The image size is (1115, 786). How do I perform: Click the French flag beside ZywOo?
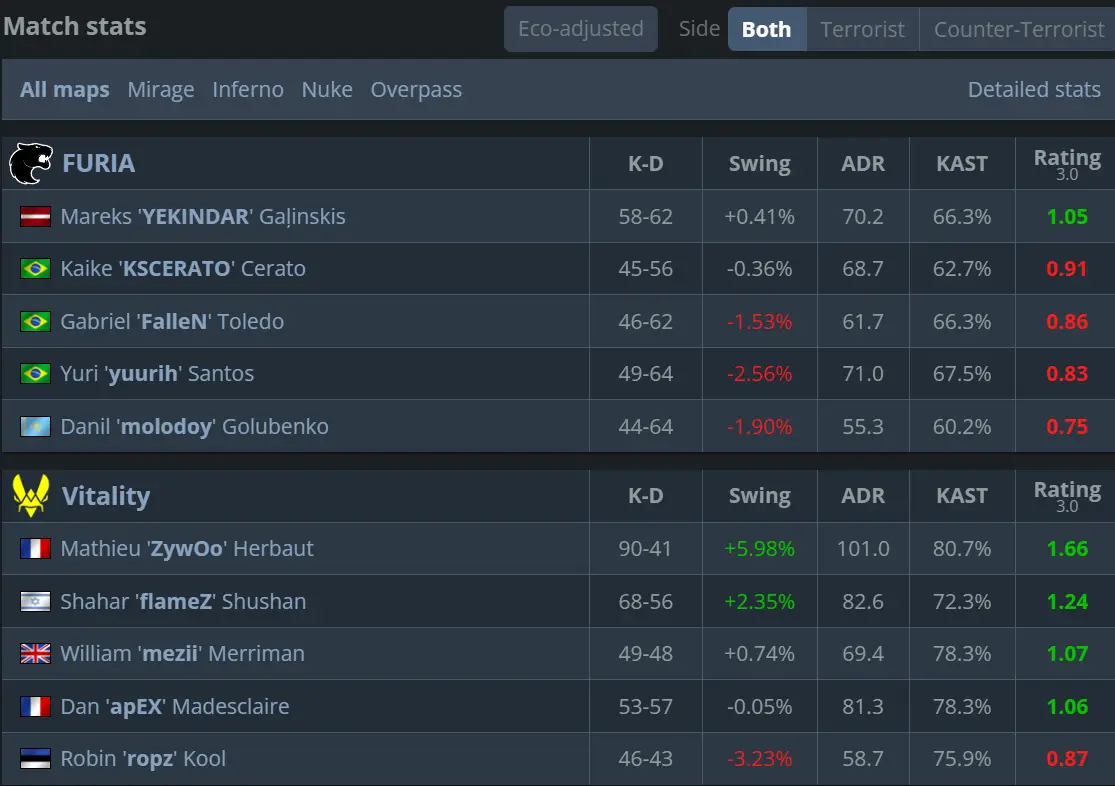point(35,549)
